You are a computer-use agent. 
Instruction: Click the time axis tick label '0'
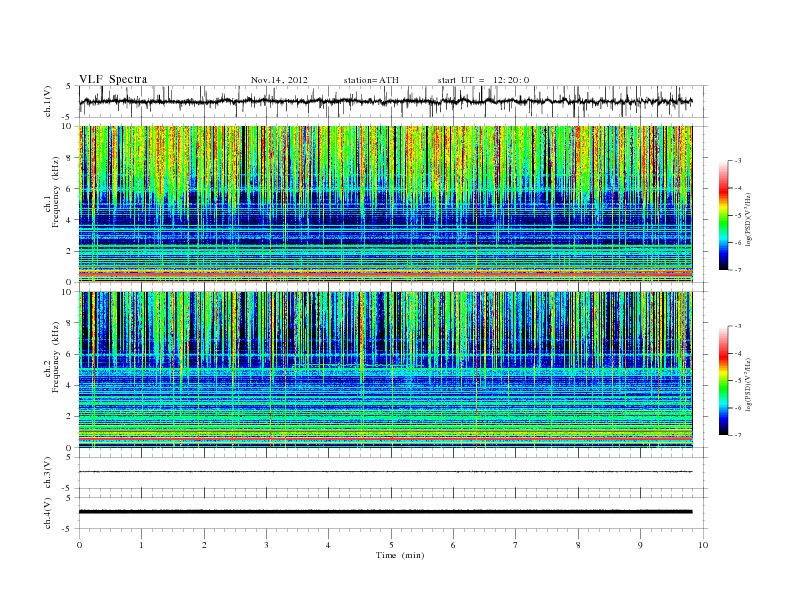[x=79, y=545]
